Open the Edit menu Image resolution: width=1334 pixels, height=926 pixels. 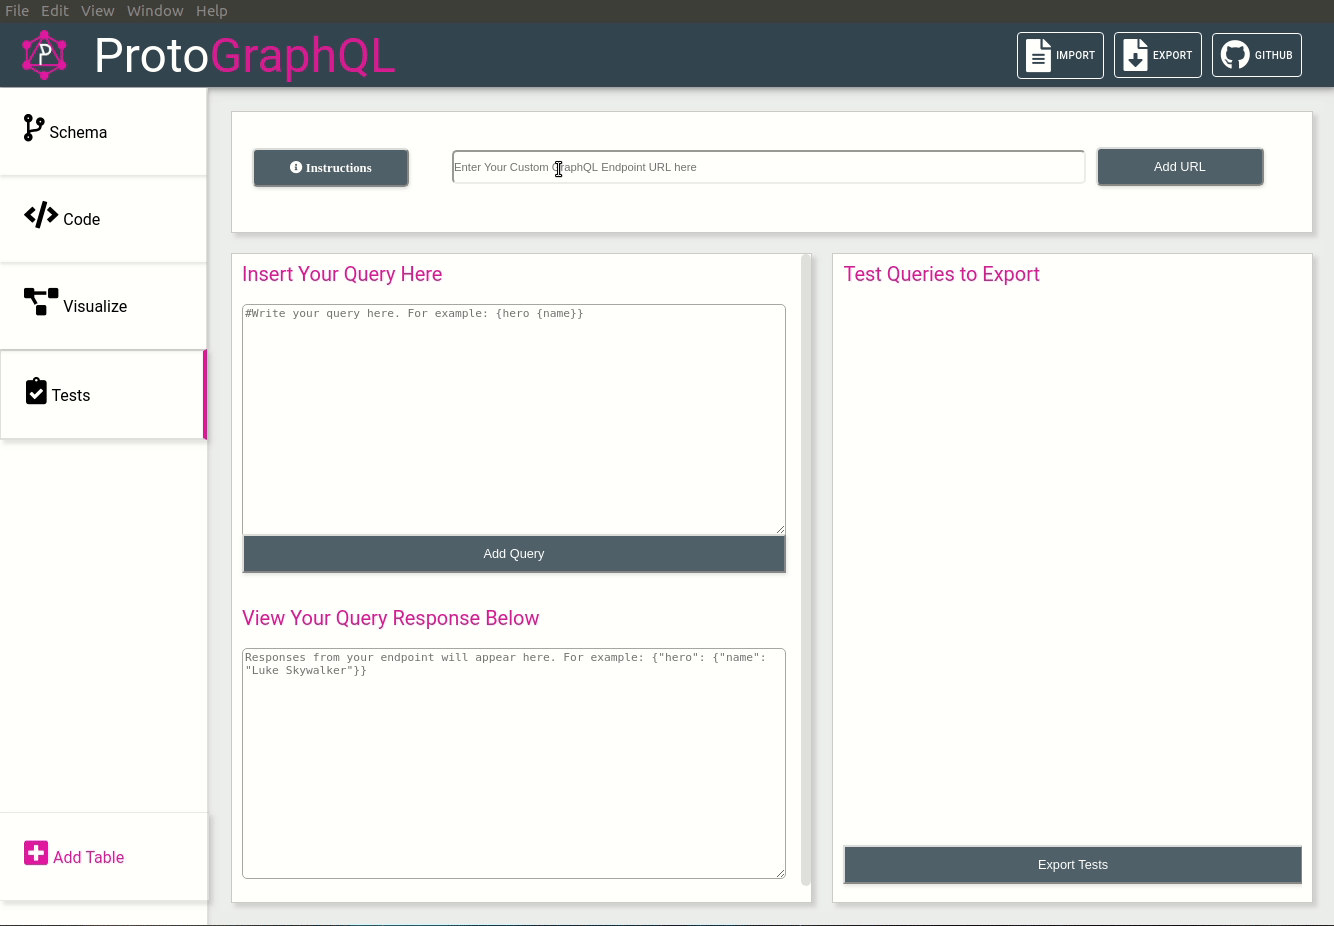55,11
